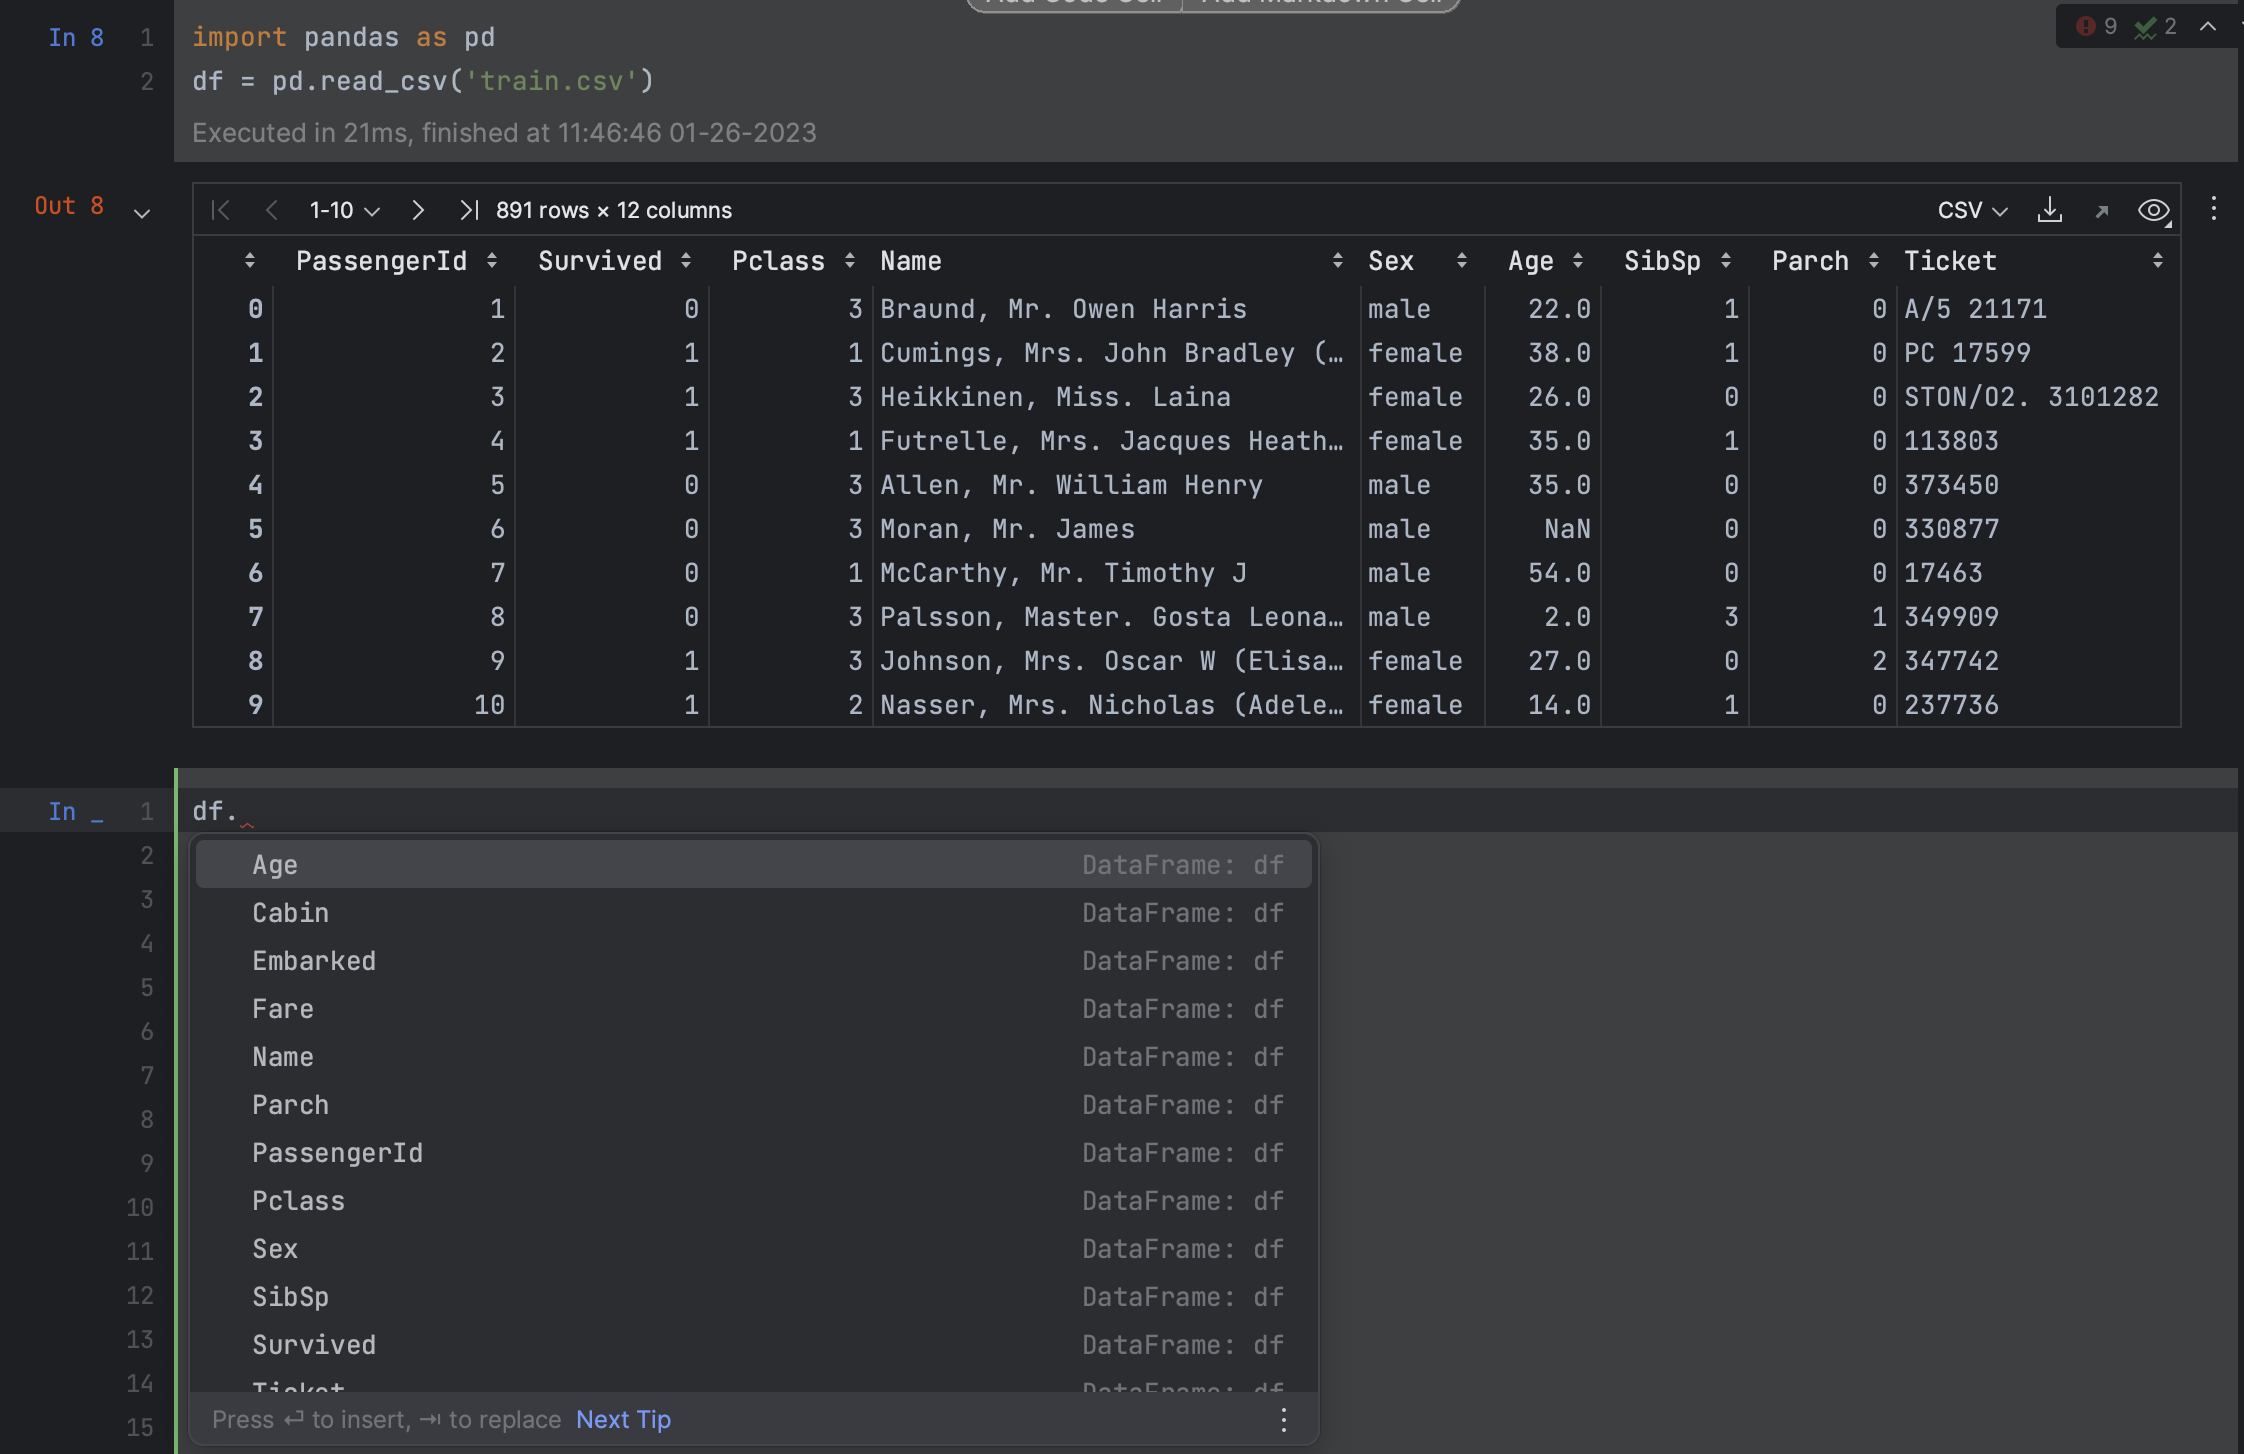The image size is (2244, 1454).
Task: Toggle sorting on Survived column
Action: tap(685, 261)
